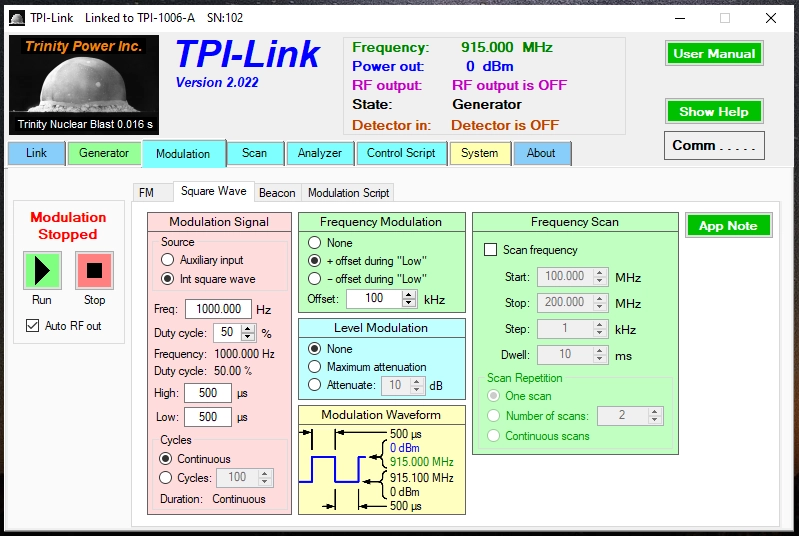Increase Number of scans up arrow
The width and height of the screenshot is (799, 536).
tap(655, 412)
